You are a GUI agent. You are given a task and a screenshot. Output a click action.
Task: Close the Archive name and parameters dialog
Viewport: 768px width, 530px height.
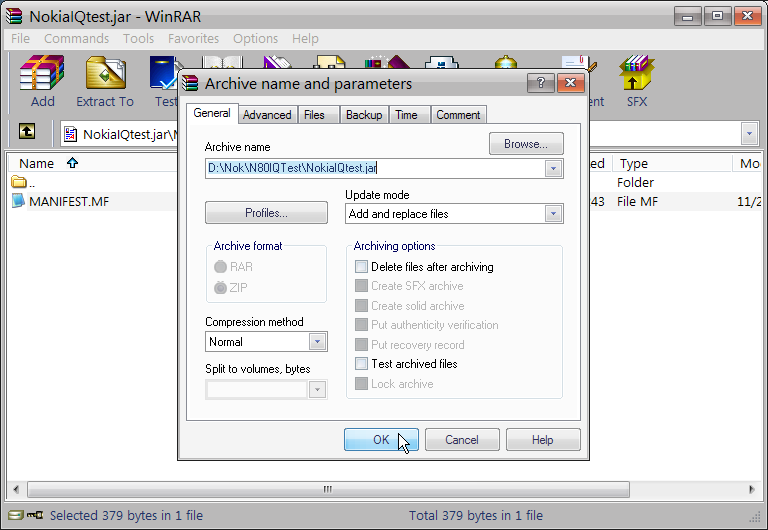[571, 83]
